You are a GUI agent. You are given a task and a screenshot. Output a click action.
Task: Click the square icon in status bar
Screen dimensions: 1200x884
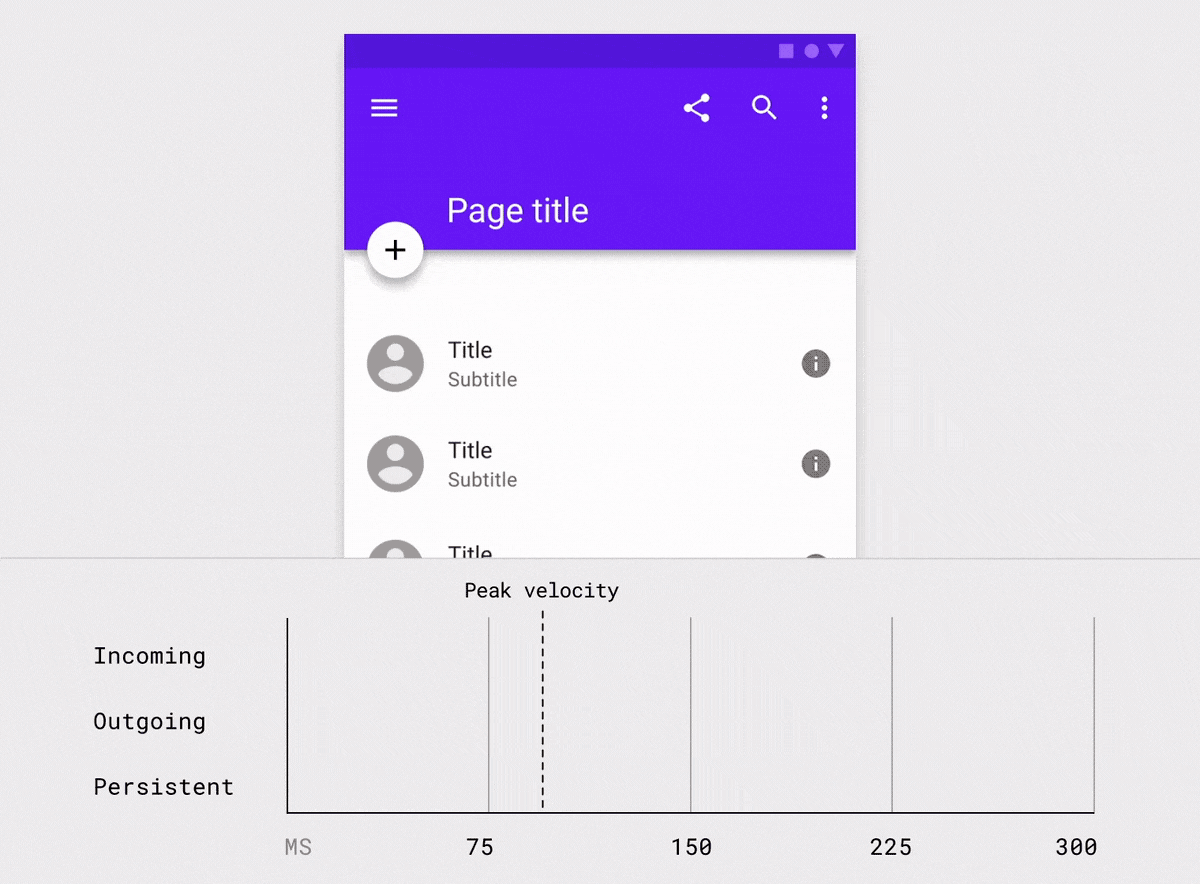pyautogui.click(x=786, y=51)
